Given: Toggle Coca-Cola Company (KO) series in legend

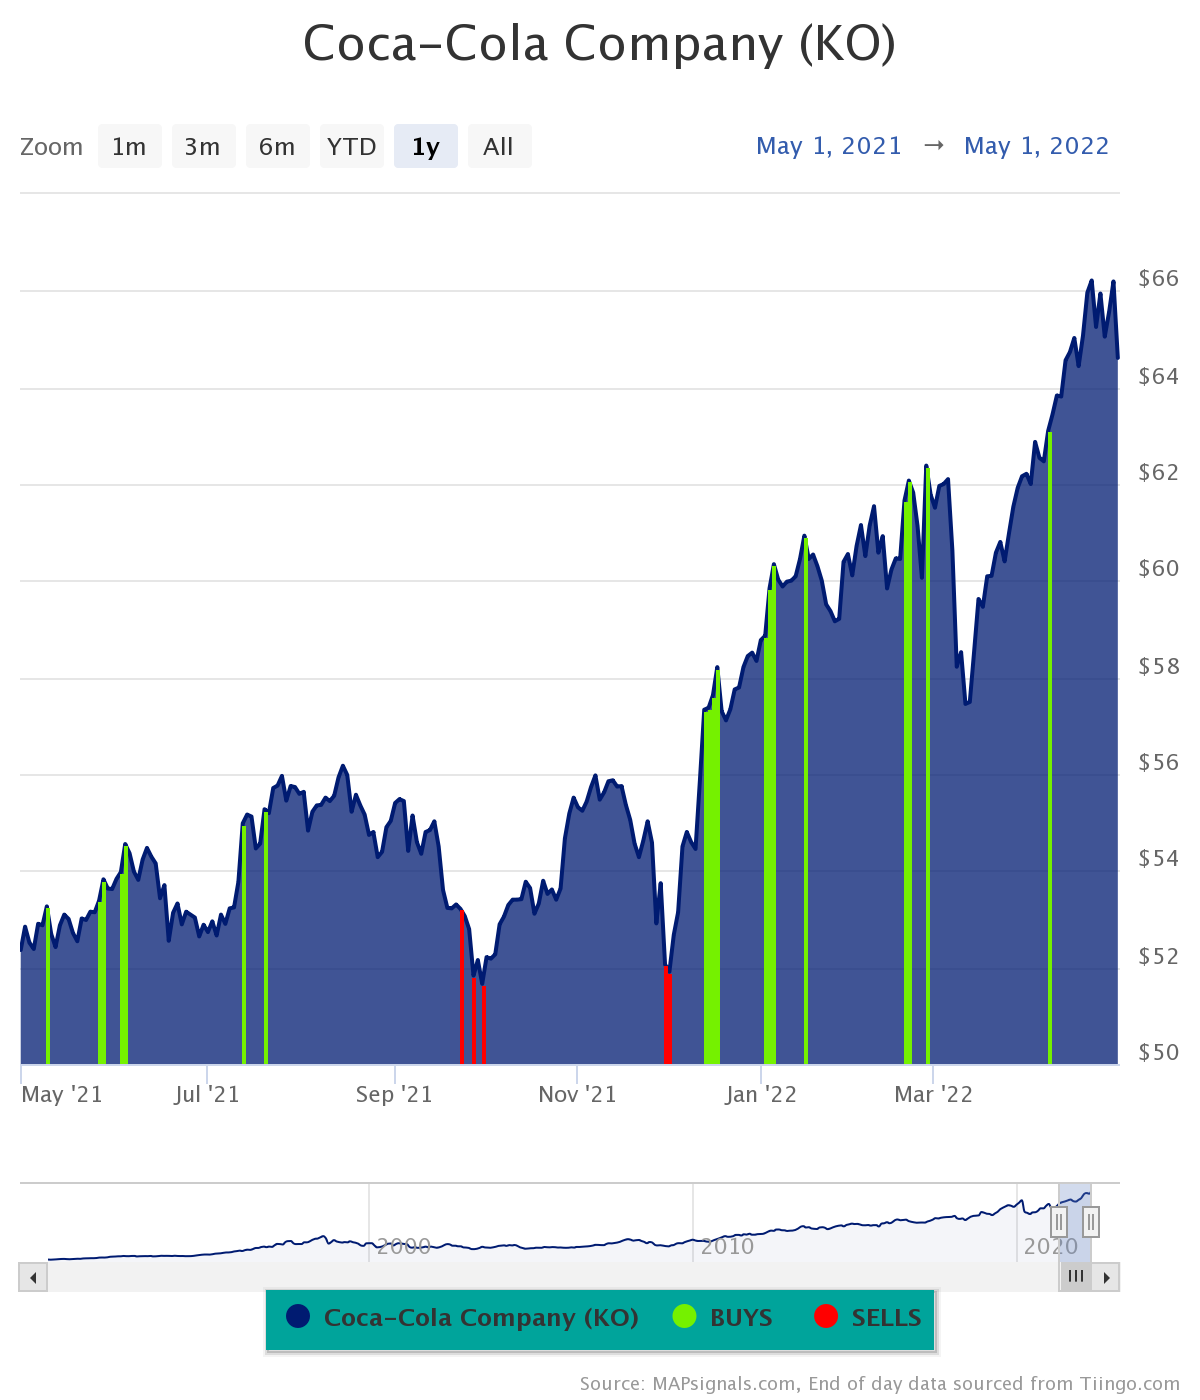Looking at the screenshot, I should click(462, 1318).
